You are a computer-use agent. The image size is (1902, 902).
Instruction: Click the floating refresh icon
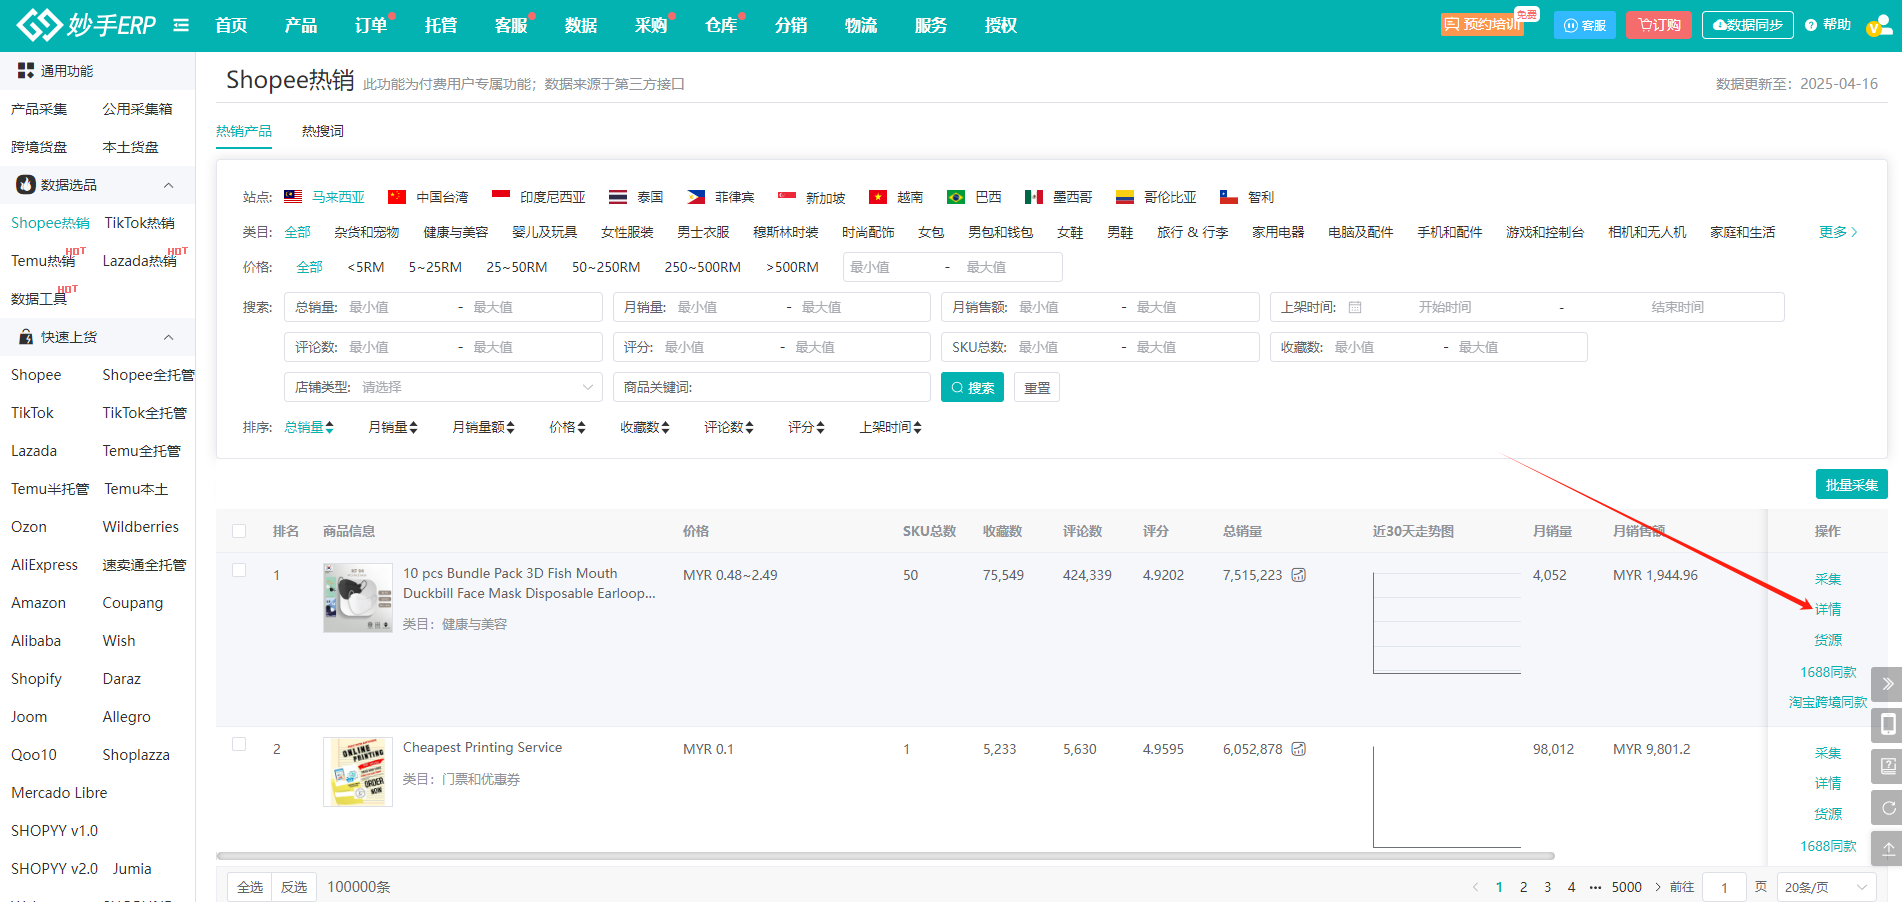(x=1887, y=807)
